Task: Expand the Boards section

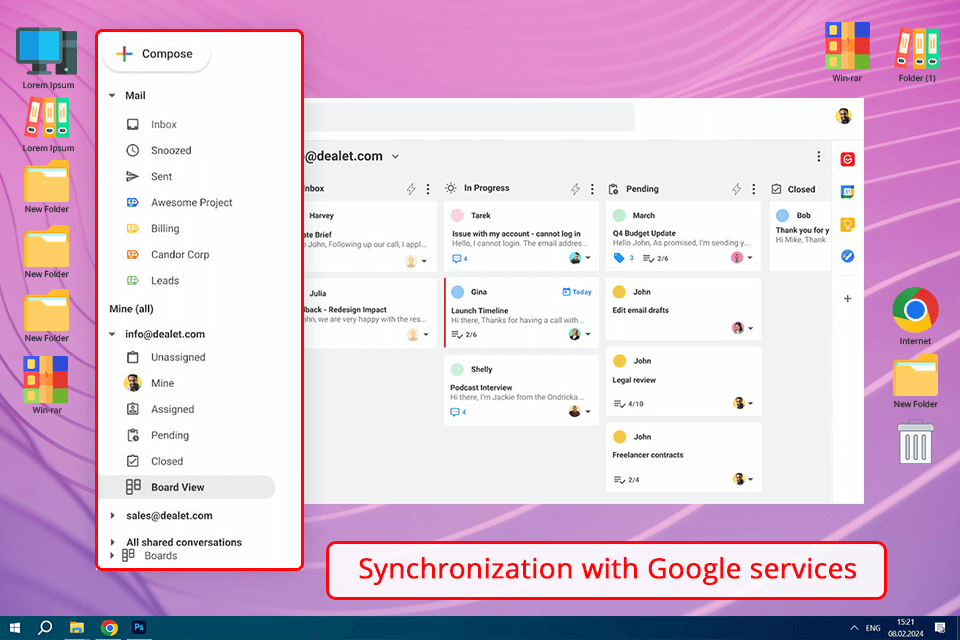Action: coord(112,555)
